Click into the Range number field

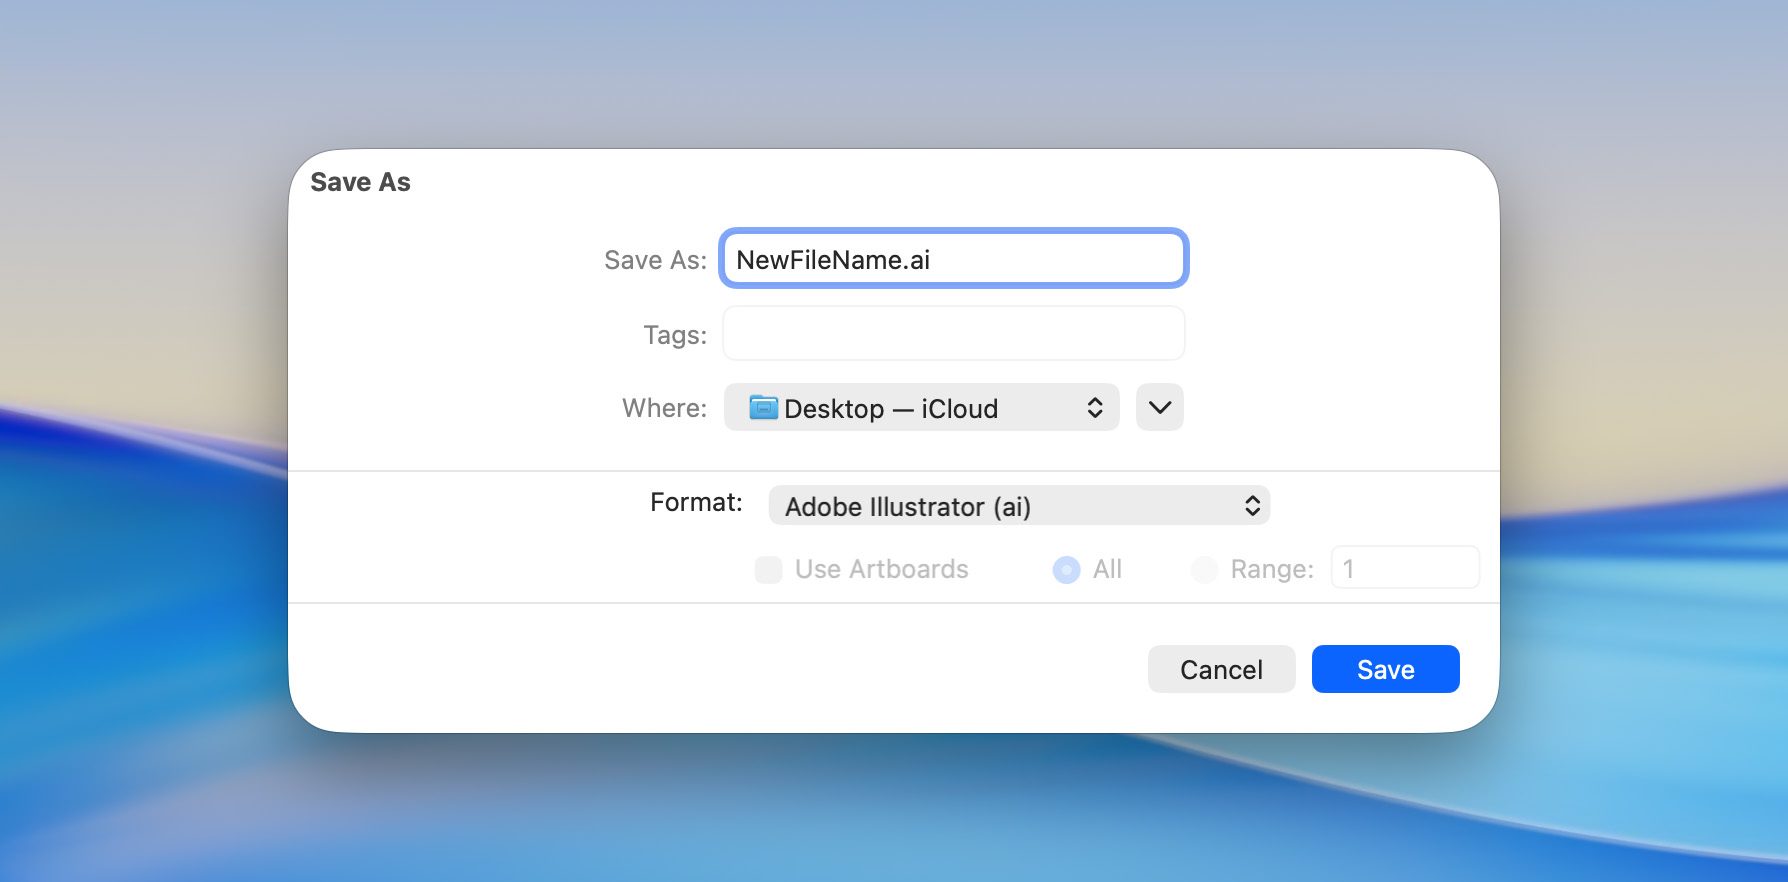pos(1404,568)
